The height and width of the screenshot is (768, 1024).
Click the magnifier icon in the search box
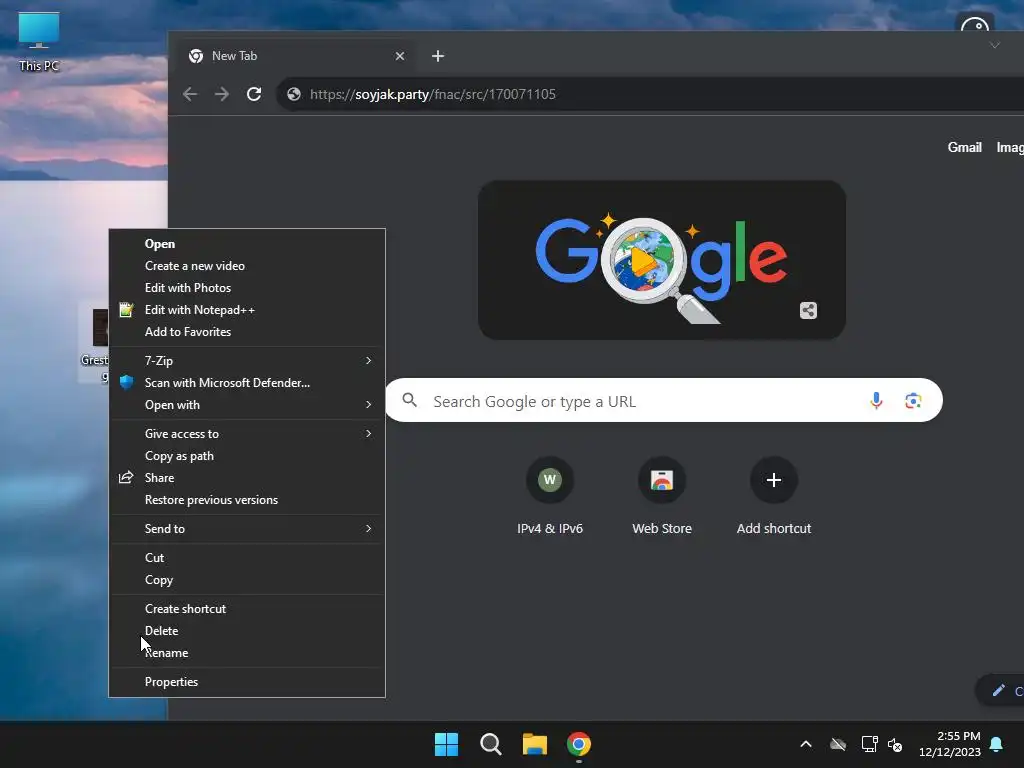(x=409, y=400)
